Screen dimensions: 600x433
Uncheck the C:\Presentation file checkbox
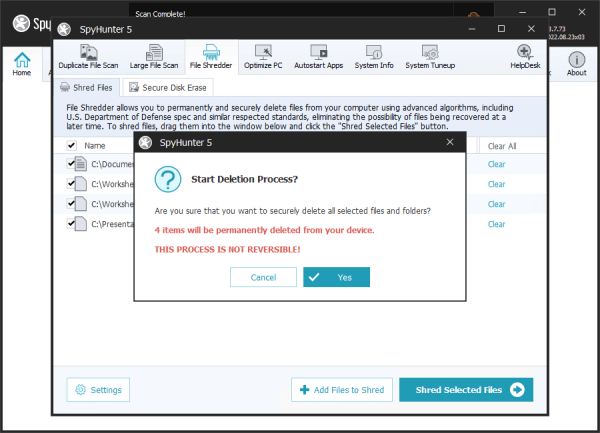click(x=72, y=224)
